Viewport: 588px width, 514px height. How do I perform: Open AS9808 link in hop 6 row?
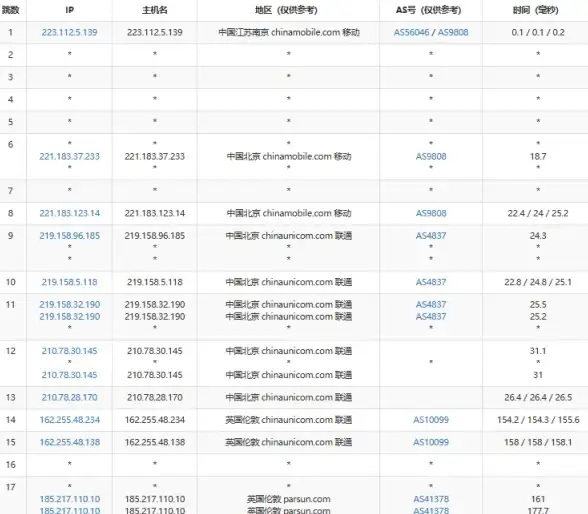tap(431, 156)
